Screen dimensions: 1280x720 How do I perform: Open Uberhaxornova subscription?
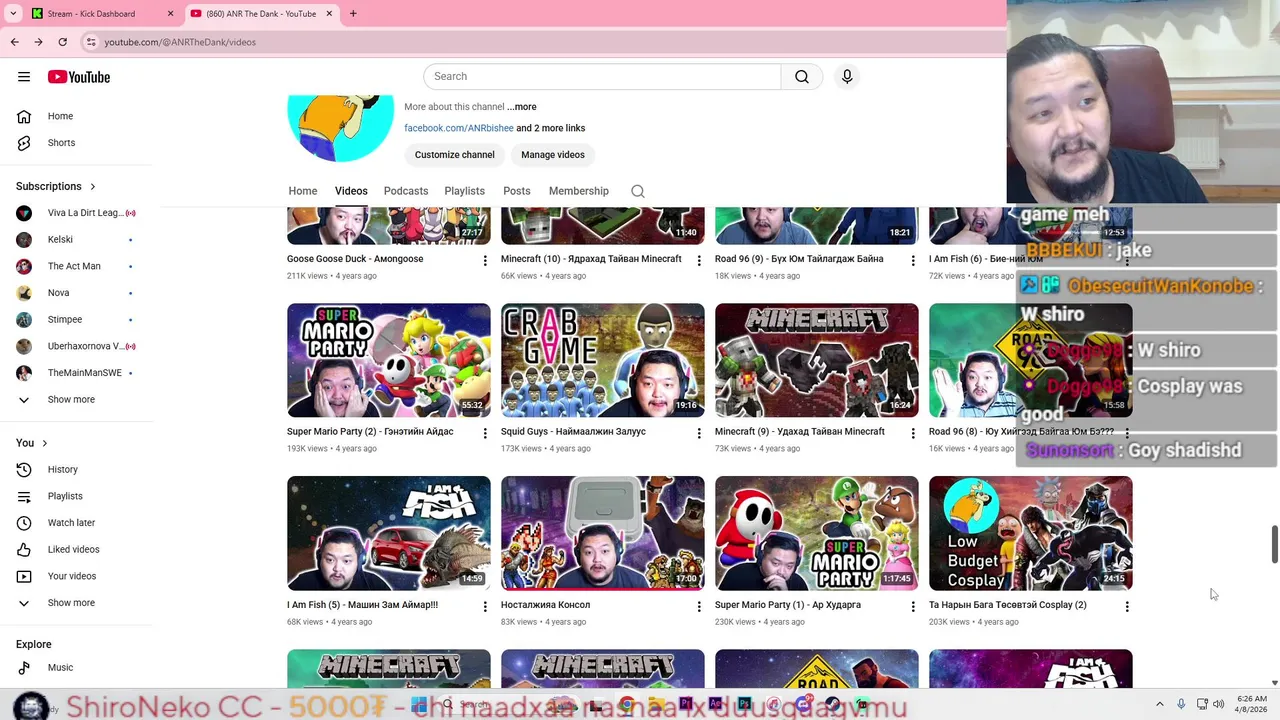tap(78, 346)
